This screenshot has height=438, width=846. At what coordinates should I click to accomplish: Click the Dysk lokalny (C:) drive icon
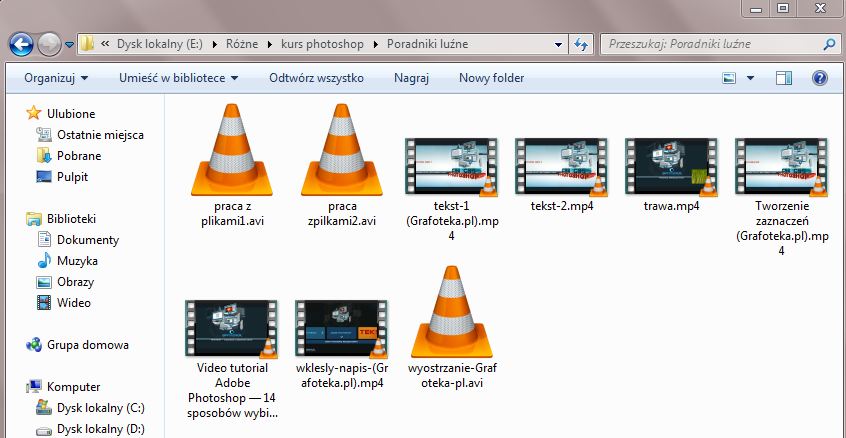pos(44,408)
